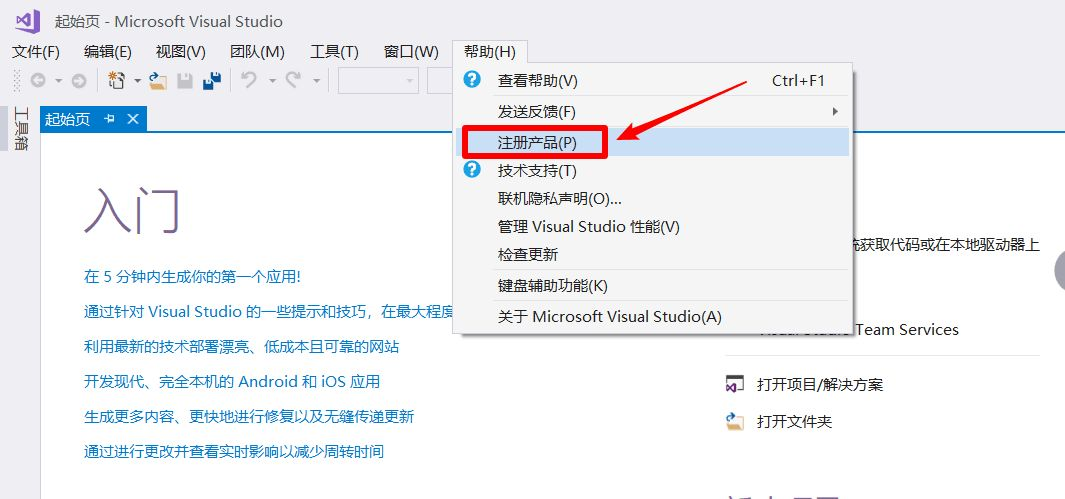Open the 文件(F) menu

(36, 52)
